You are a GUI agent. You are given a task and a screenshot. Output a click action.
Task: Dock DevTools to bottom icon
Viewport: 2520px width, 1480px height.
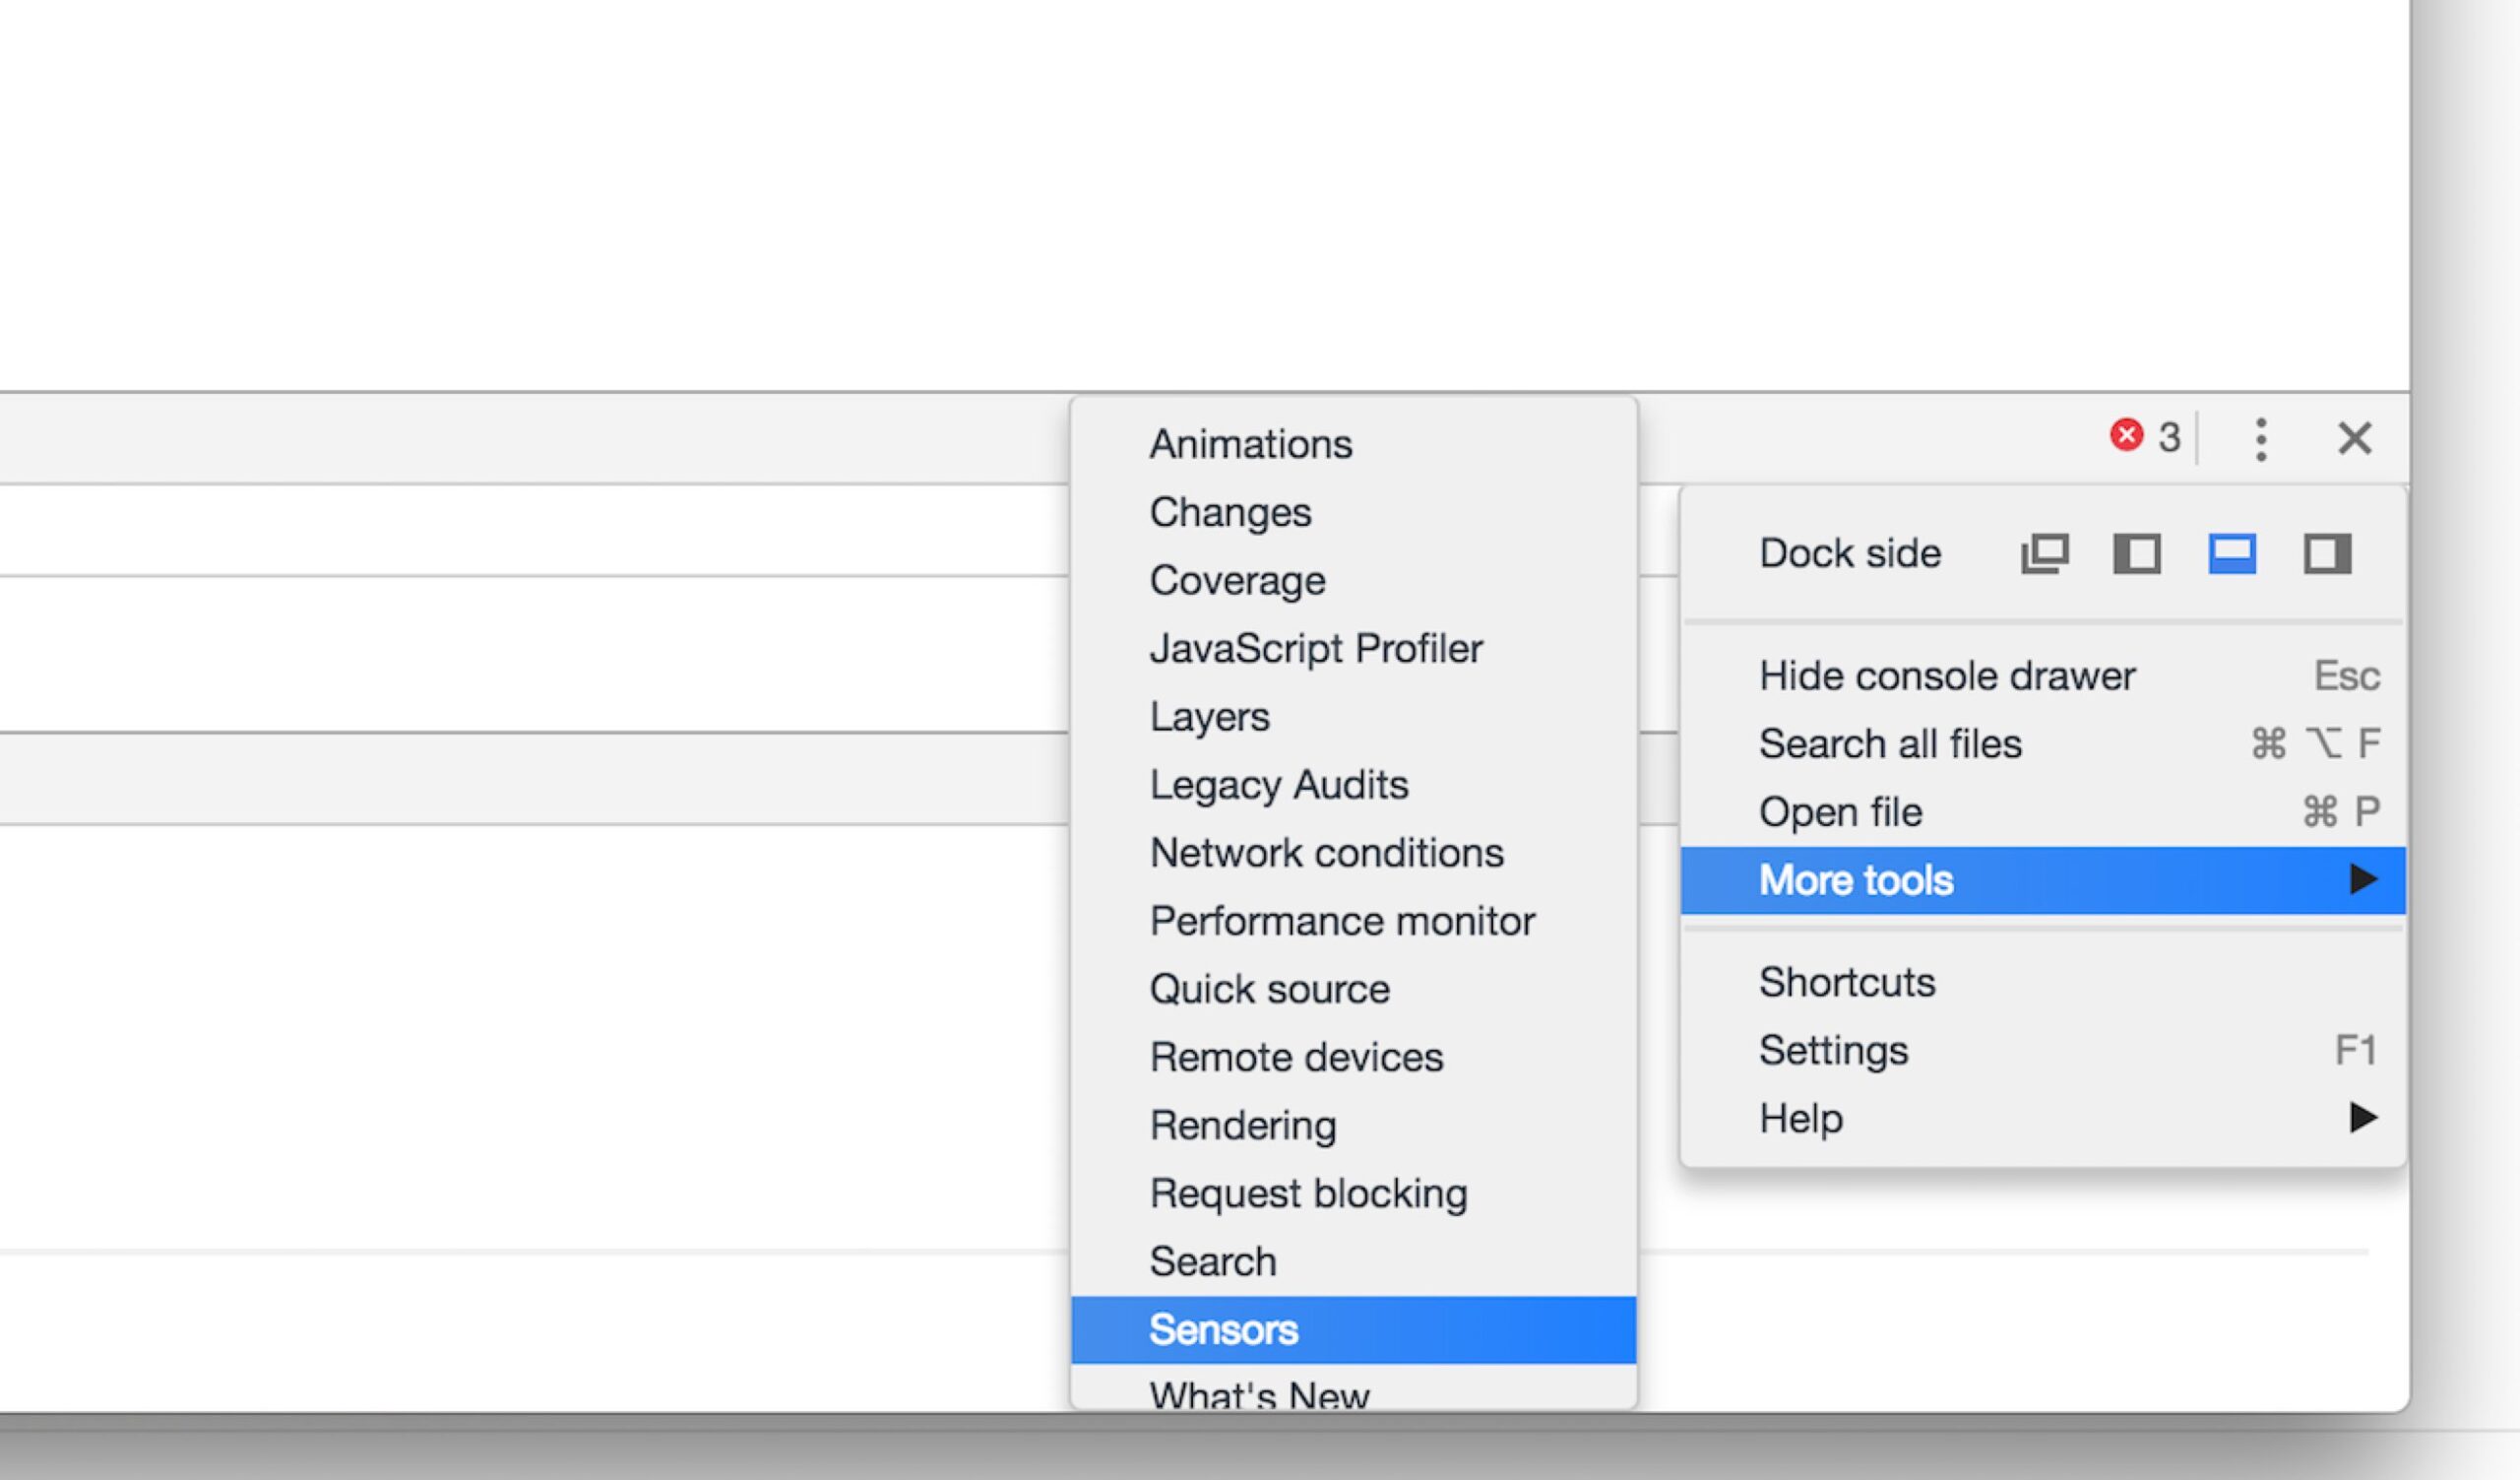tap(2232, 553)
